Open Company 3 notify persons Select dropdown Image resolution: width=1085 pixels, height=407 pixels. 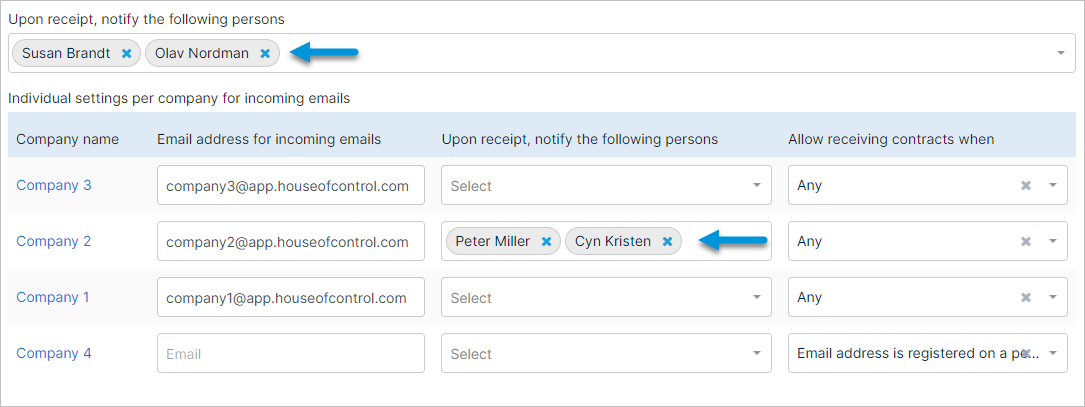click(x=606, y=186)
